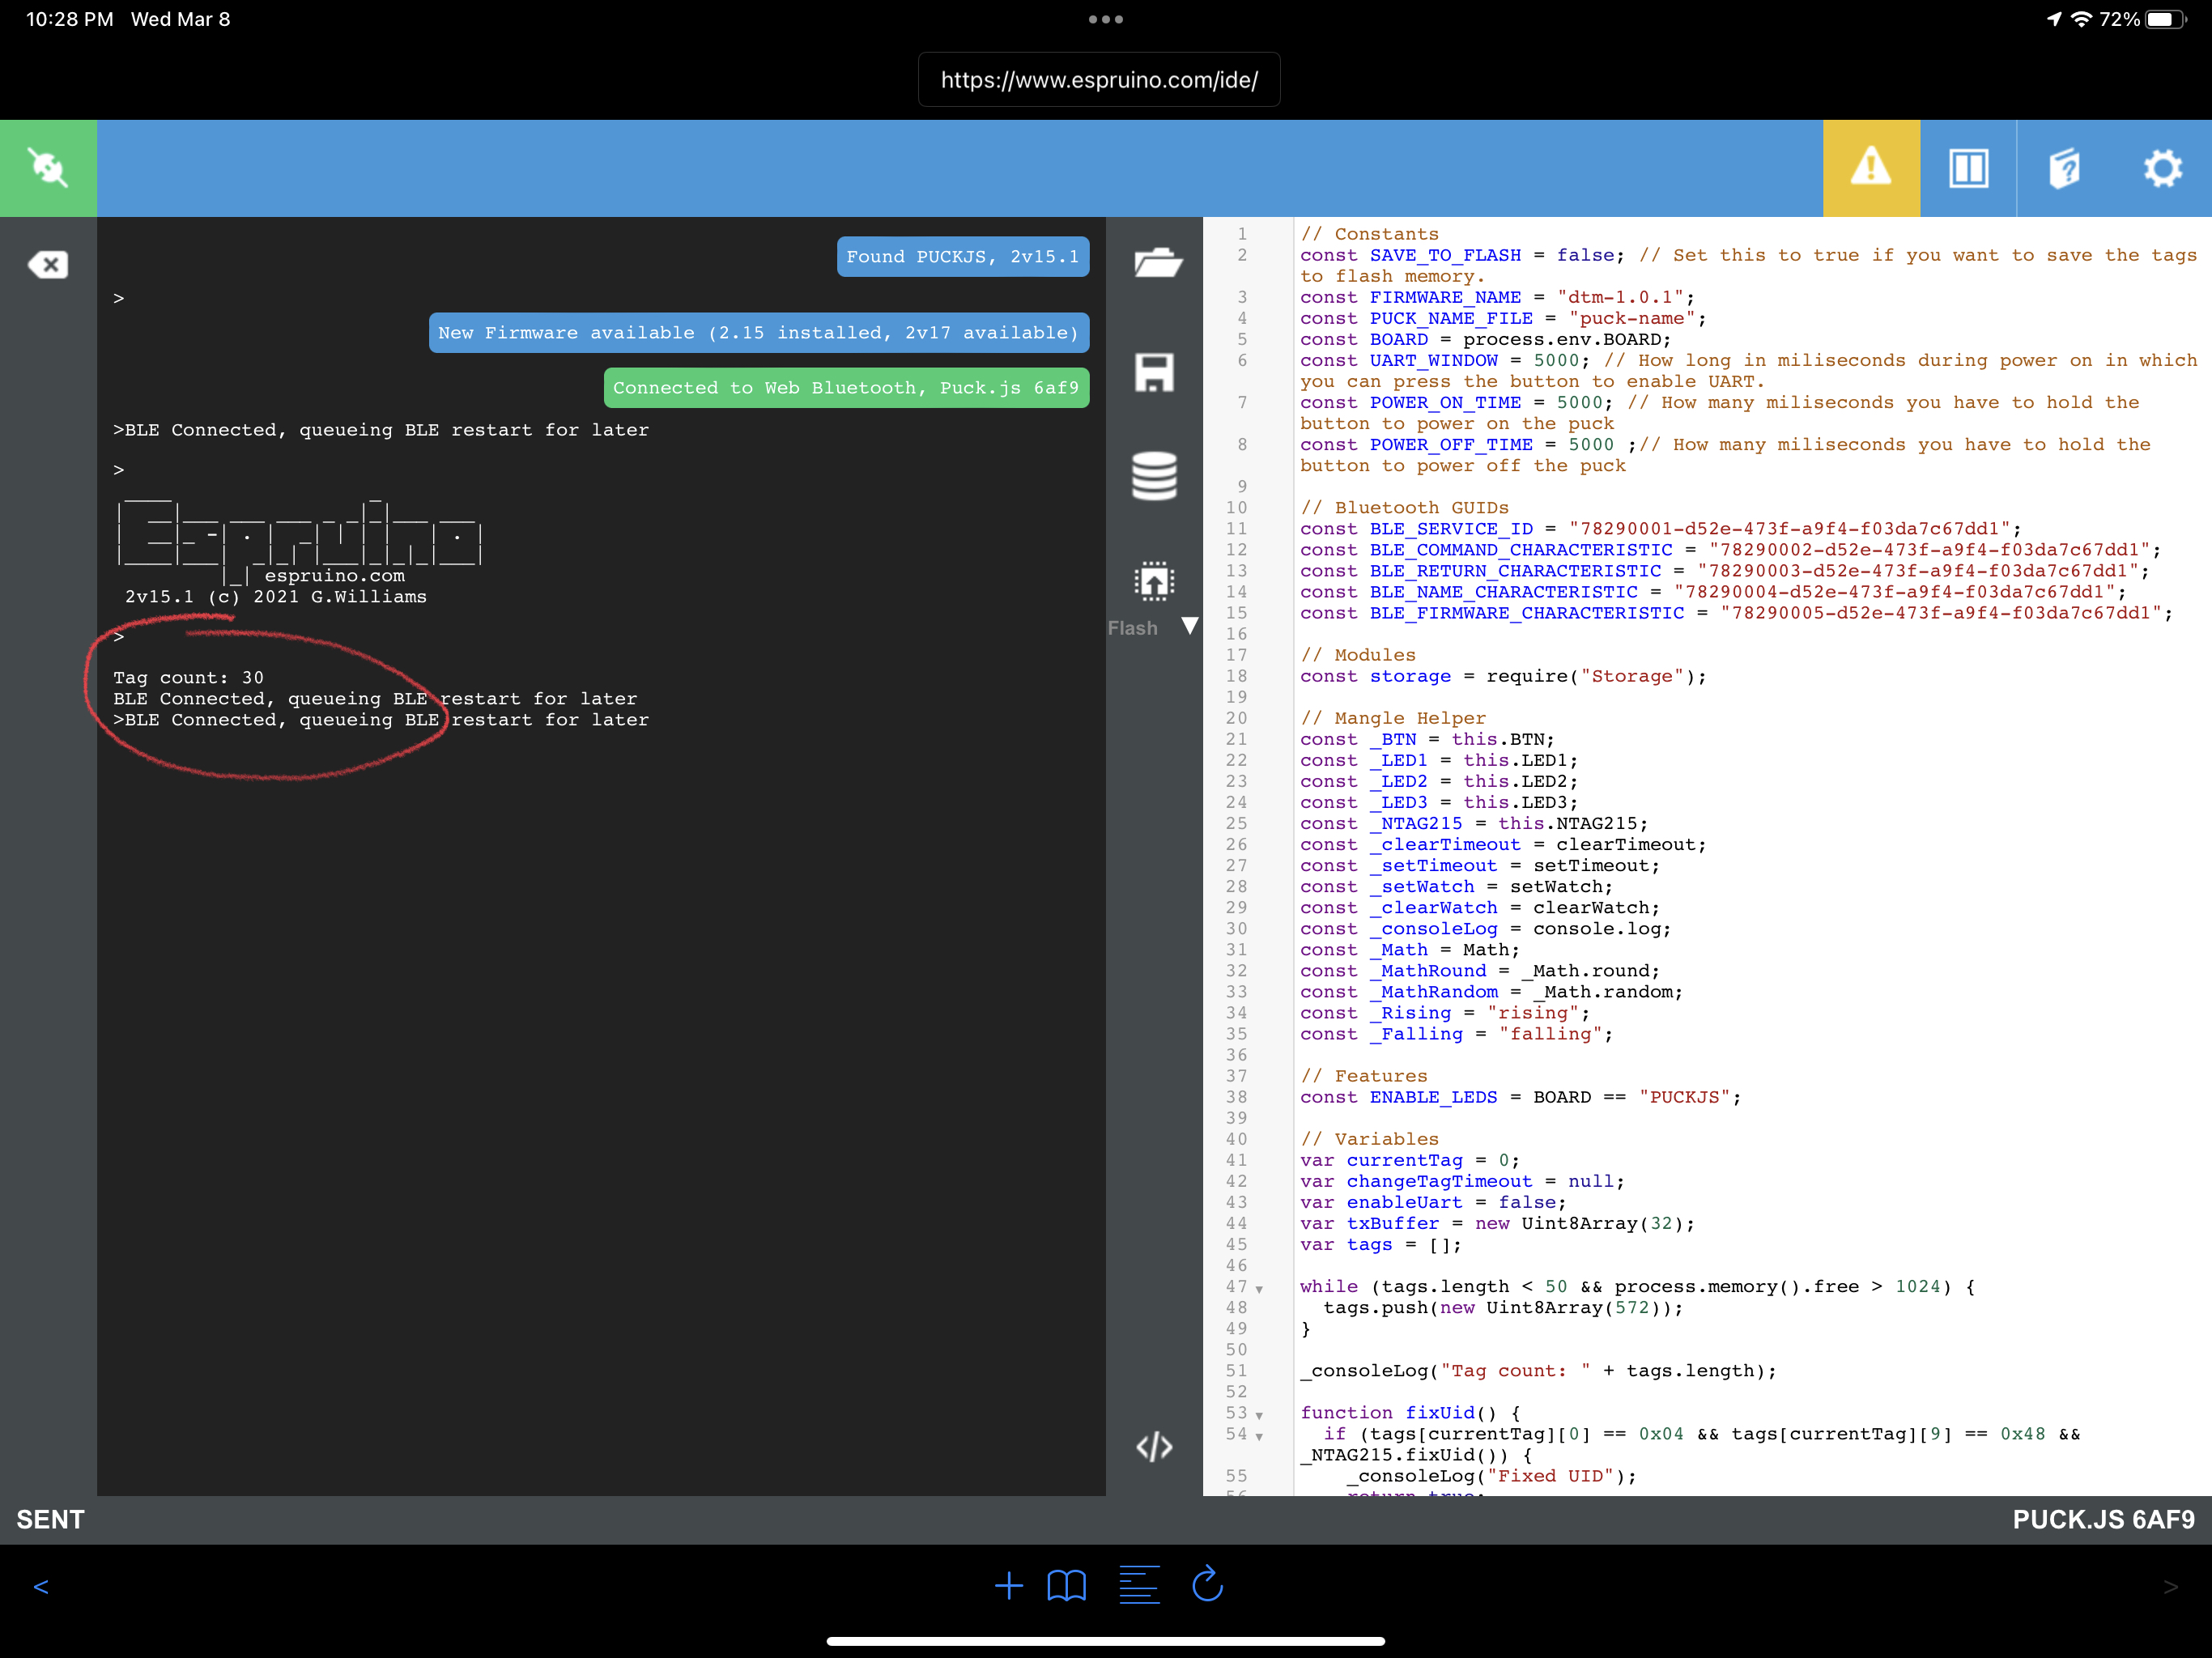2212x1658 pixels.
Task: Open browser bookmarks book icon
Action: 1066,1585
